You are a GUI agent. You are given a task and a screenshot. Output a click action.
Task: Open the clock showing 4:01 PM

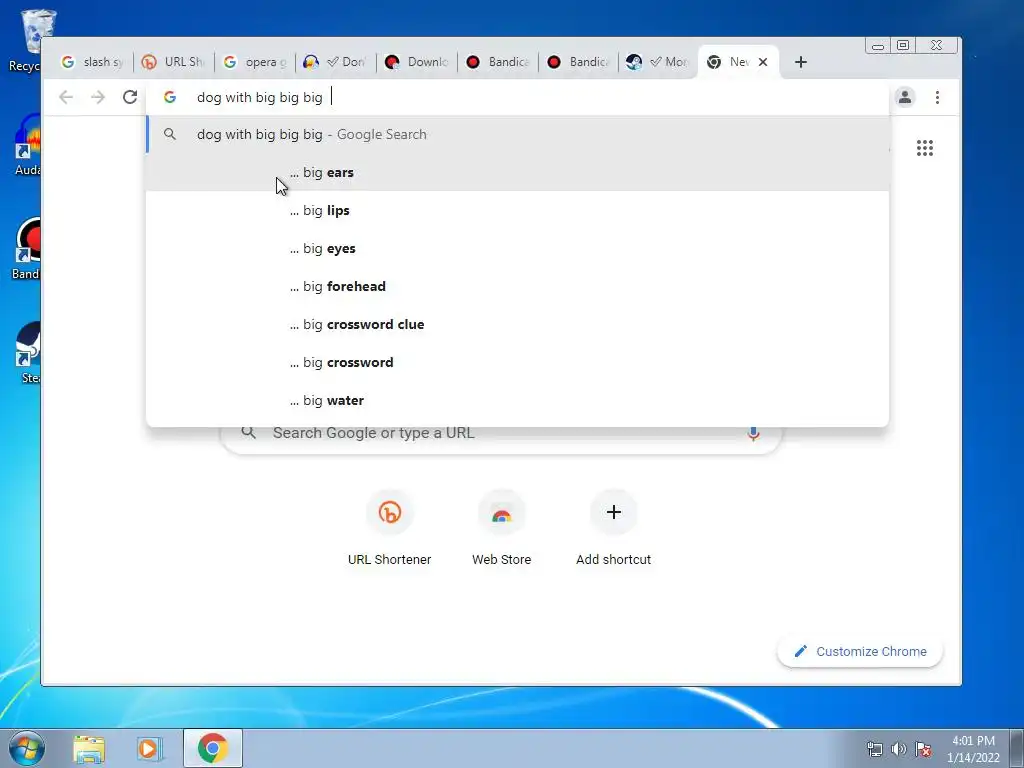point(973,749)
